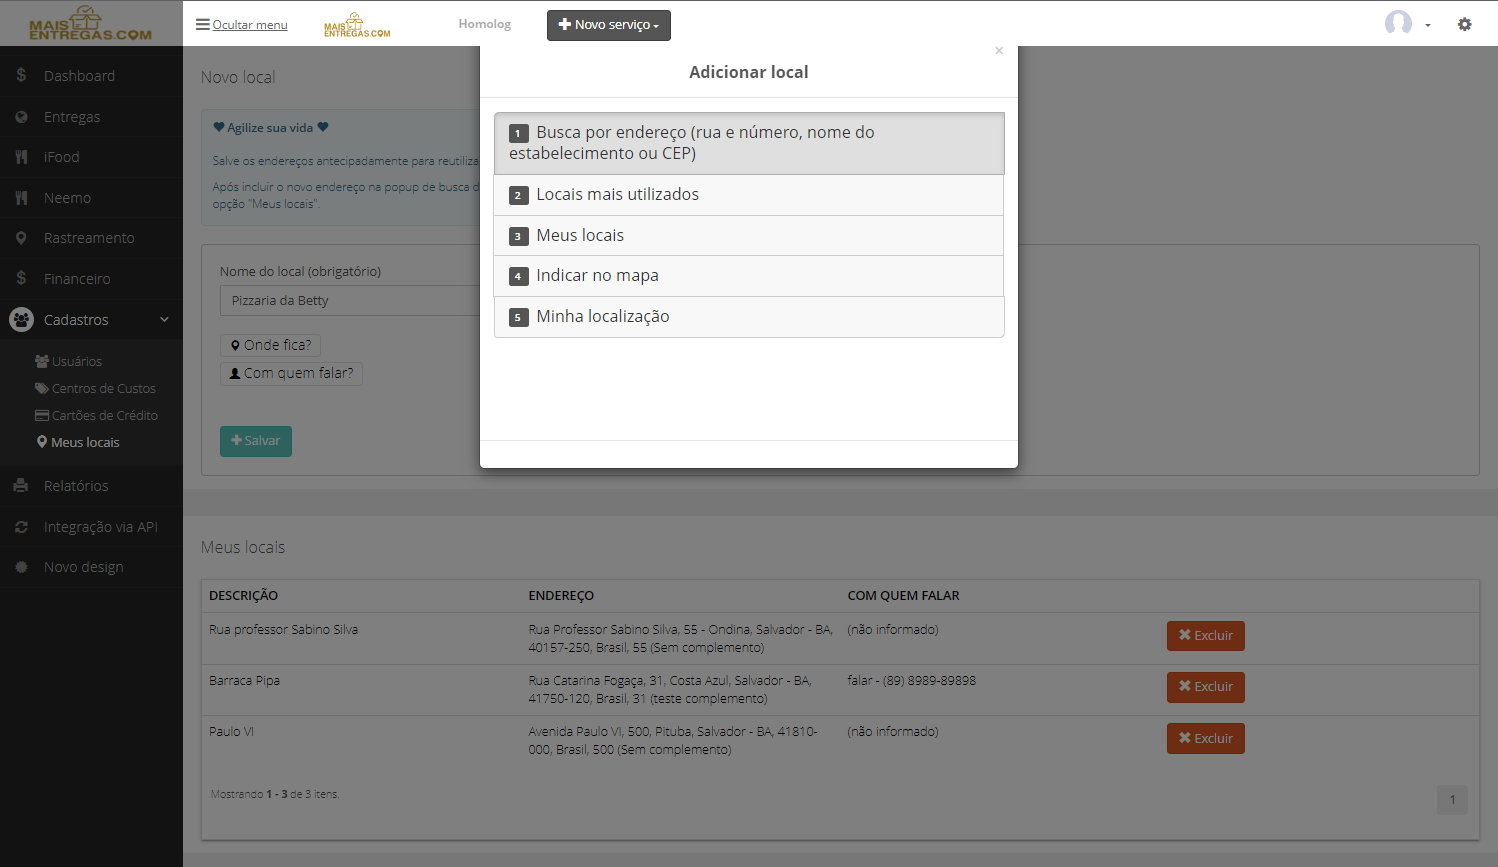Click the Com quem falar? button
Screen dimensions: 1498x867
tap(291, 373)
